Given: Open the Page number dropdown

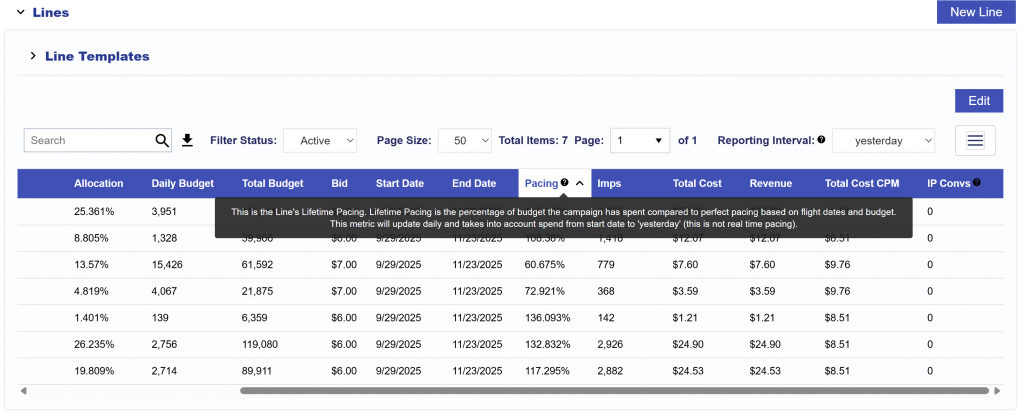Looking at the screenshot, I should [x=640, y=141].
